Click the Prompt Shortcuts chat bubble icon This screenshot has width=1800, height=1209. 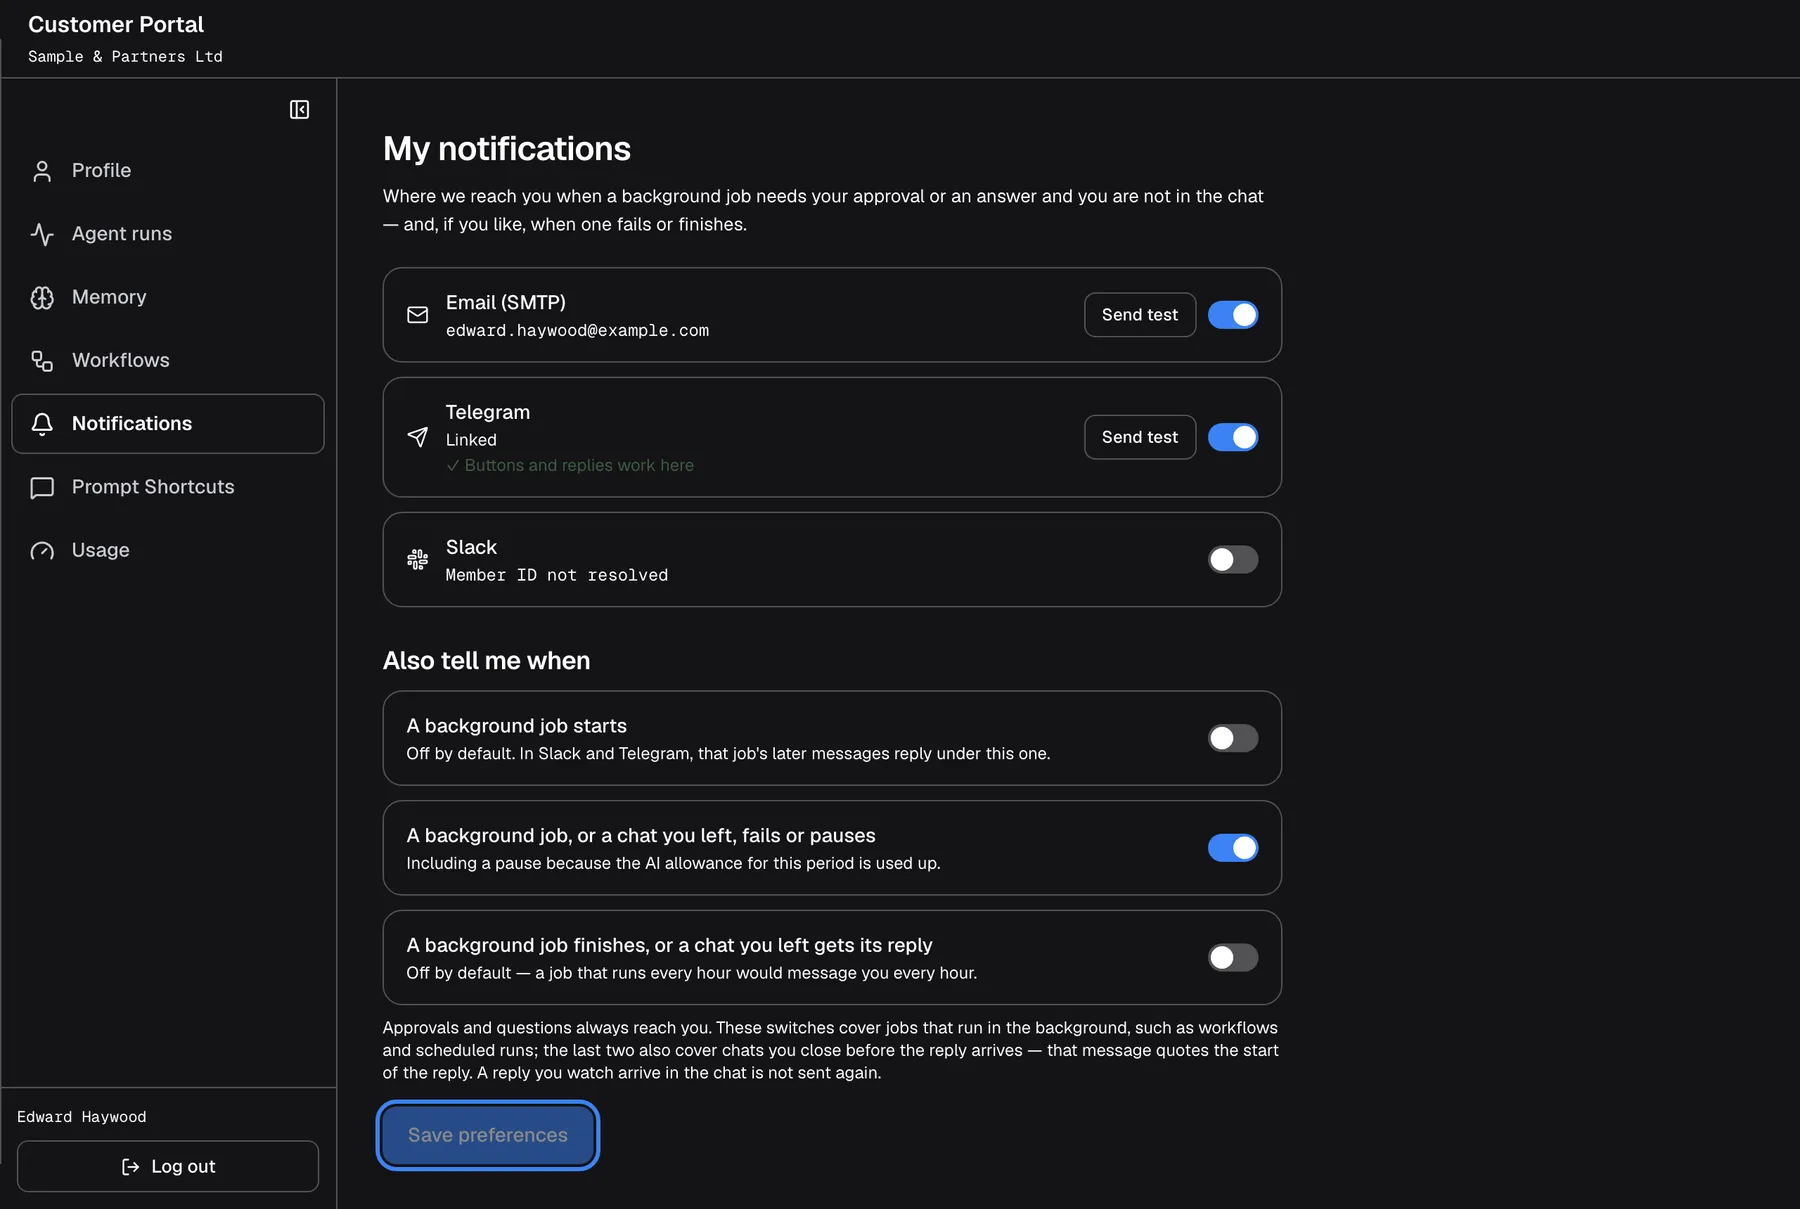point(42,487)
